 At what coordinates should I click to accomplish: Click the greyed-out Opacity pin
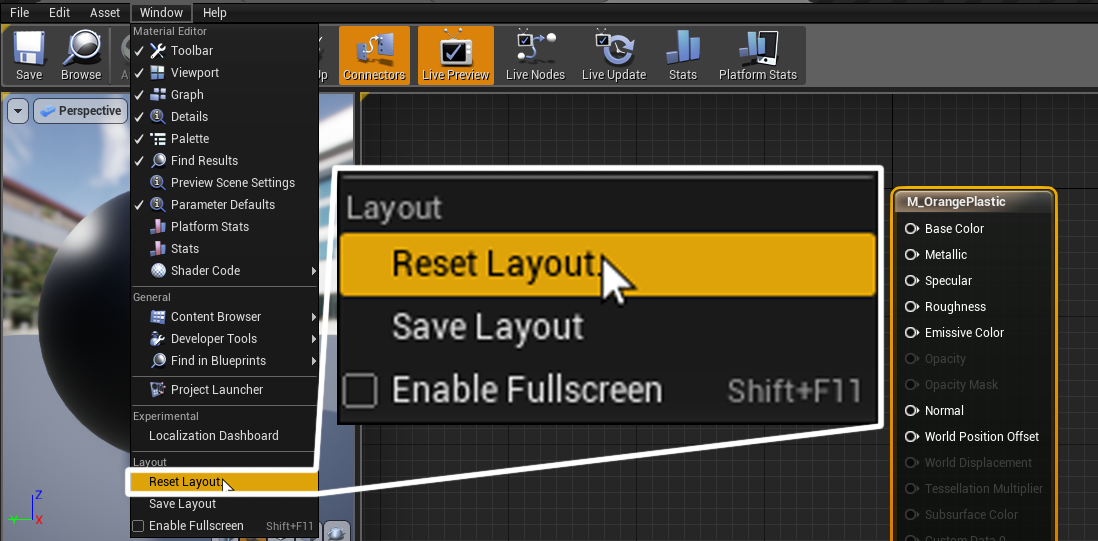(x=911, y=359)
